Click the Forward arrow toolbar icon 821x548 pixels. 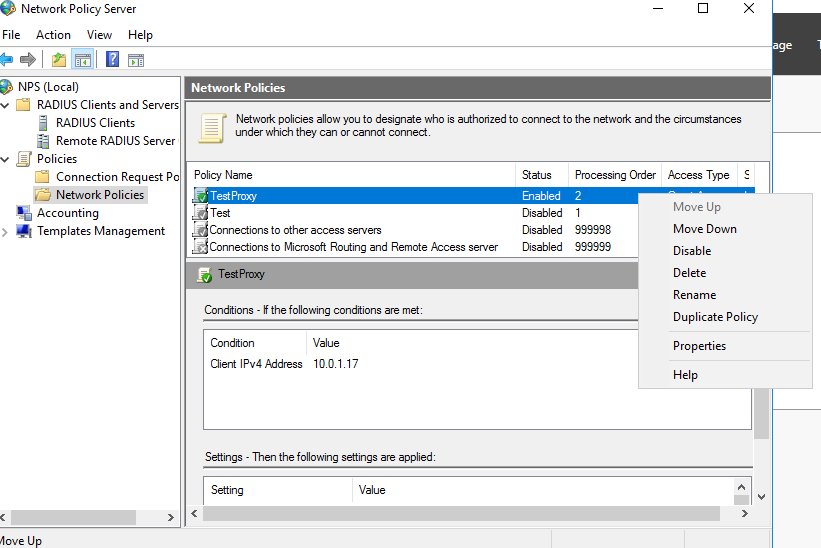click(28, 60)
